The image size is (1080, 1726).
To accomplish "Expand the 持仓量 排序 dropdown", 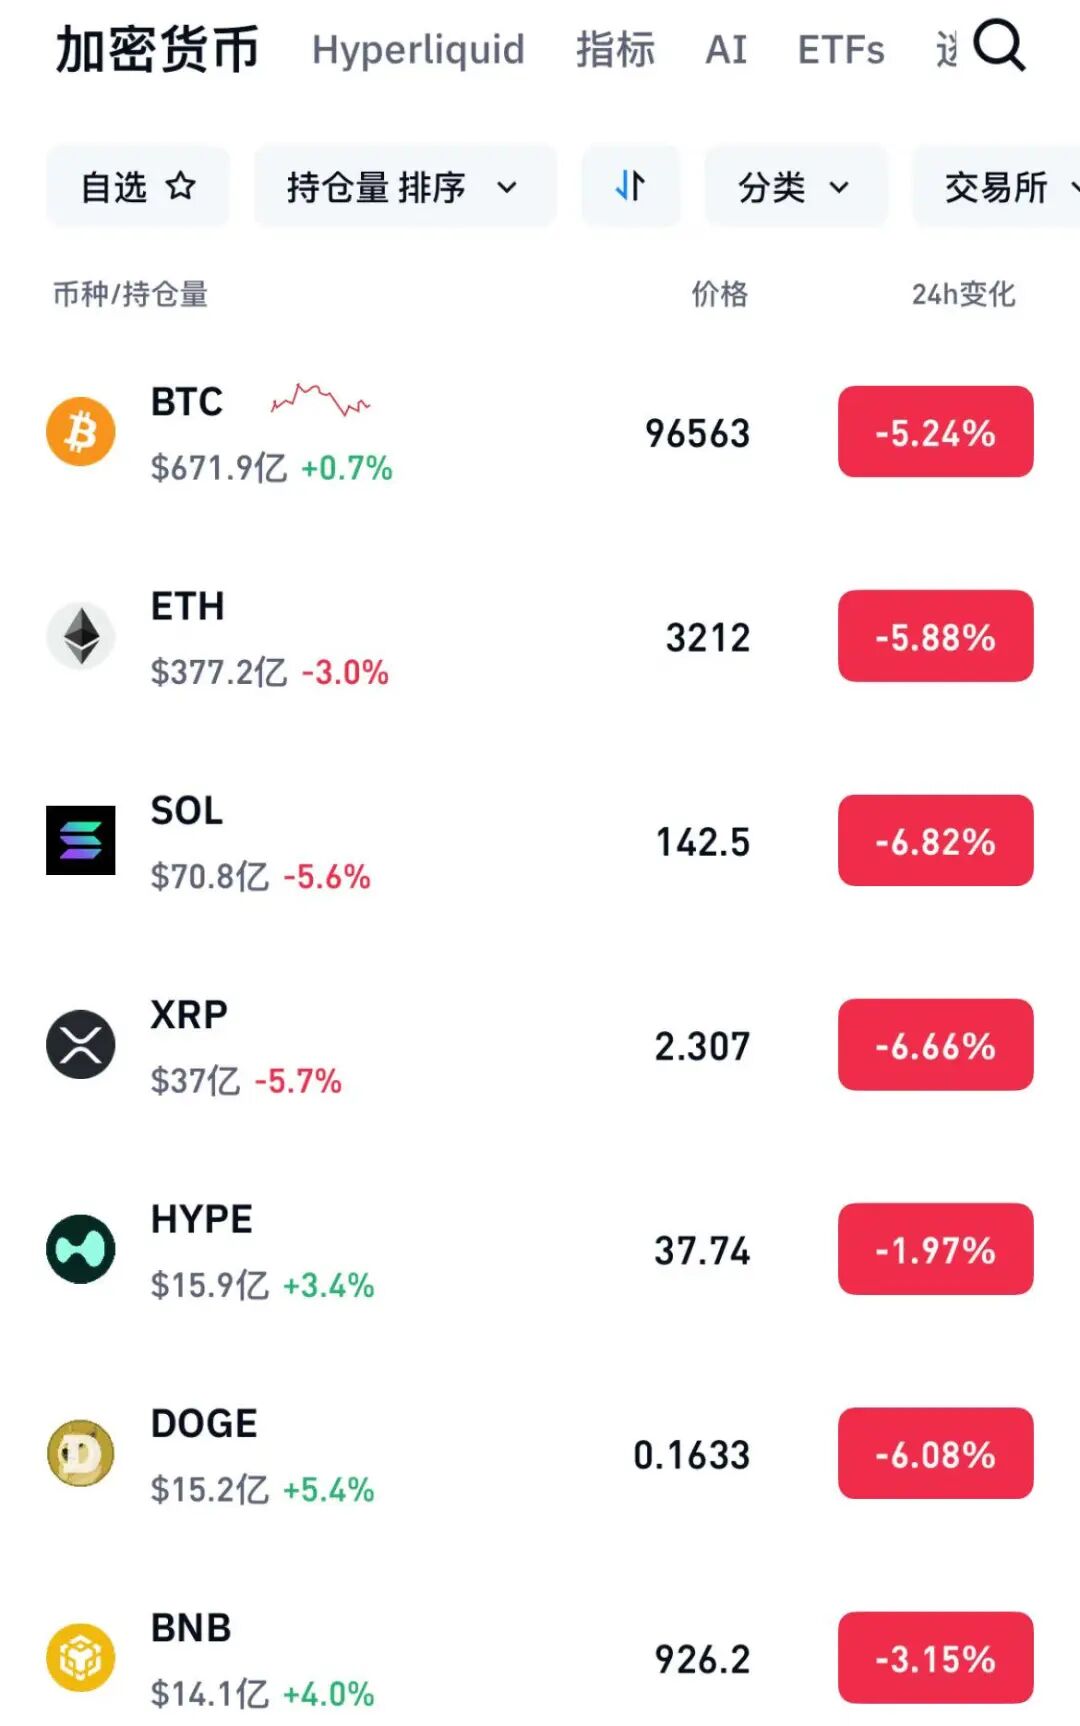I will 404,186.
